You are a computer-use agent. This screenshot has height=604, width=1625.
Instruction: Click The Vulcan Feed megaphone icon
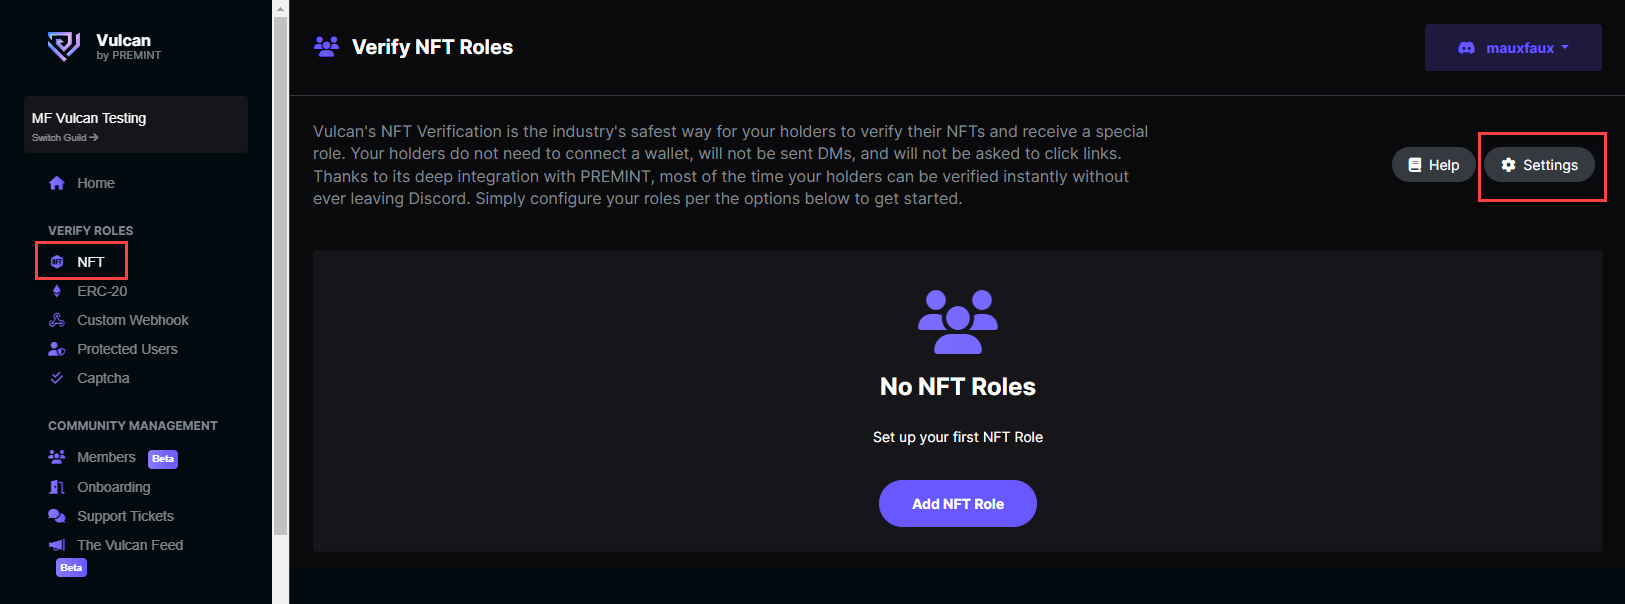57,545
